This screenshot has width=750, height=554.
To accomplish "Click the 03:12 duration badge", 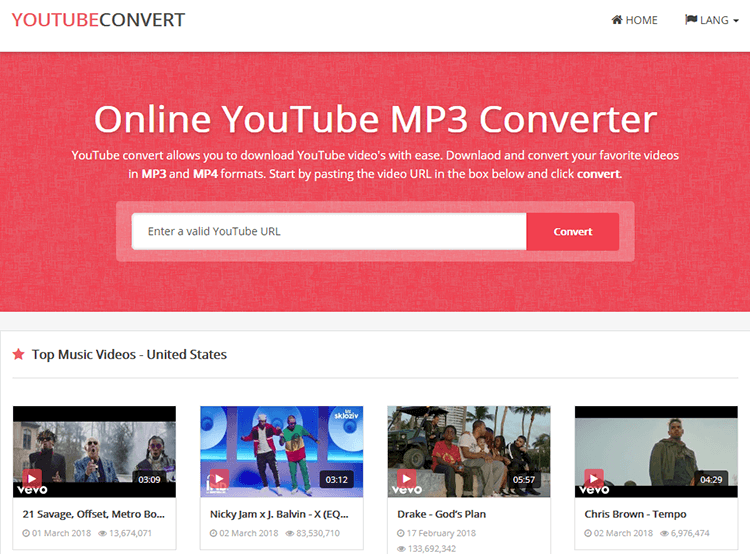I will click(x=337, y=479).
